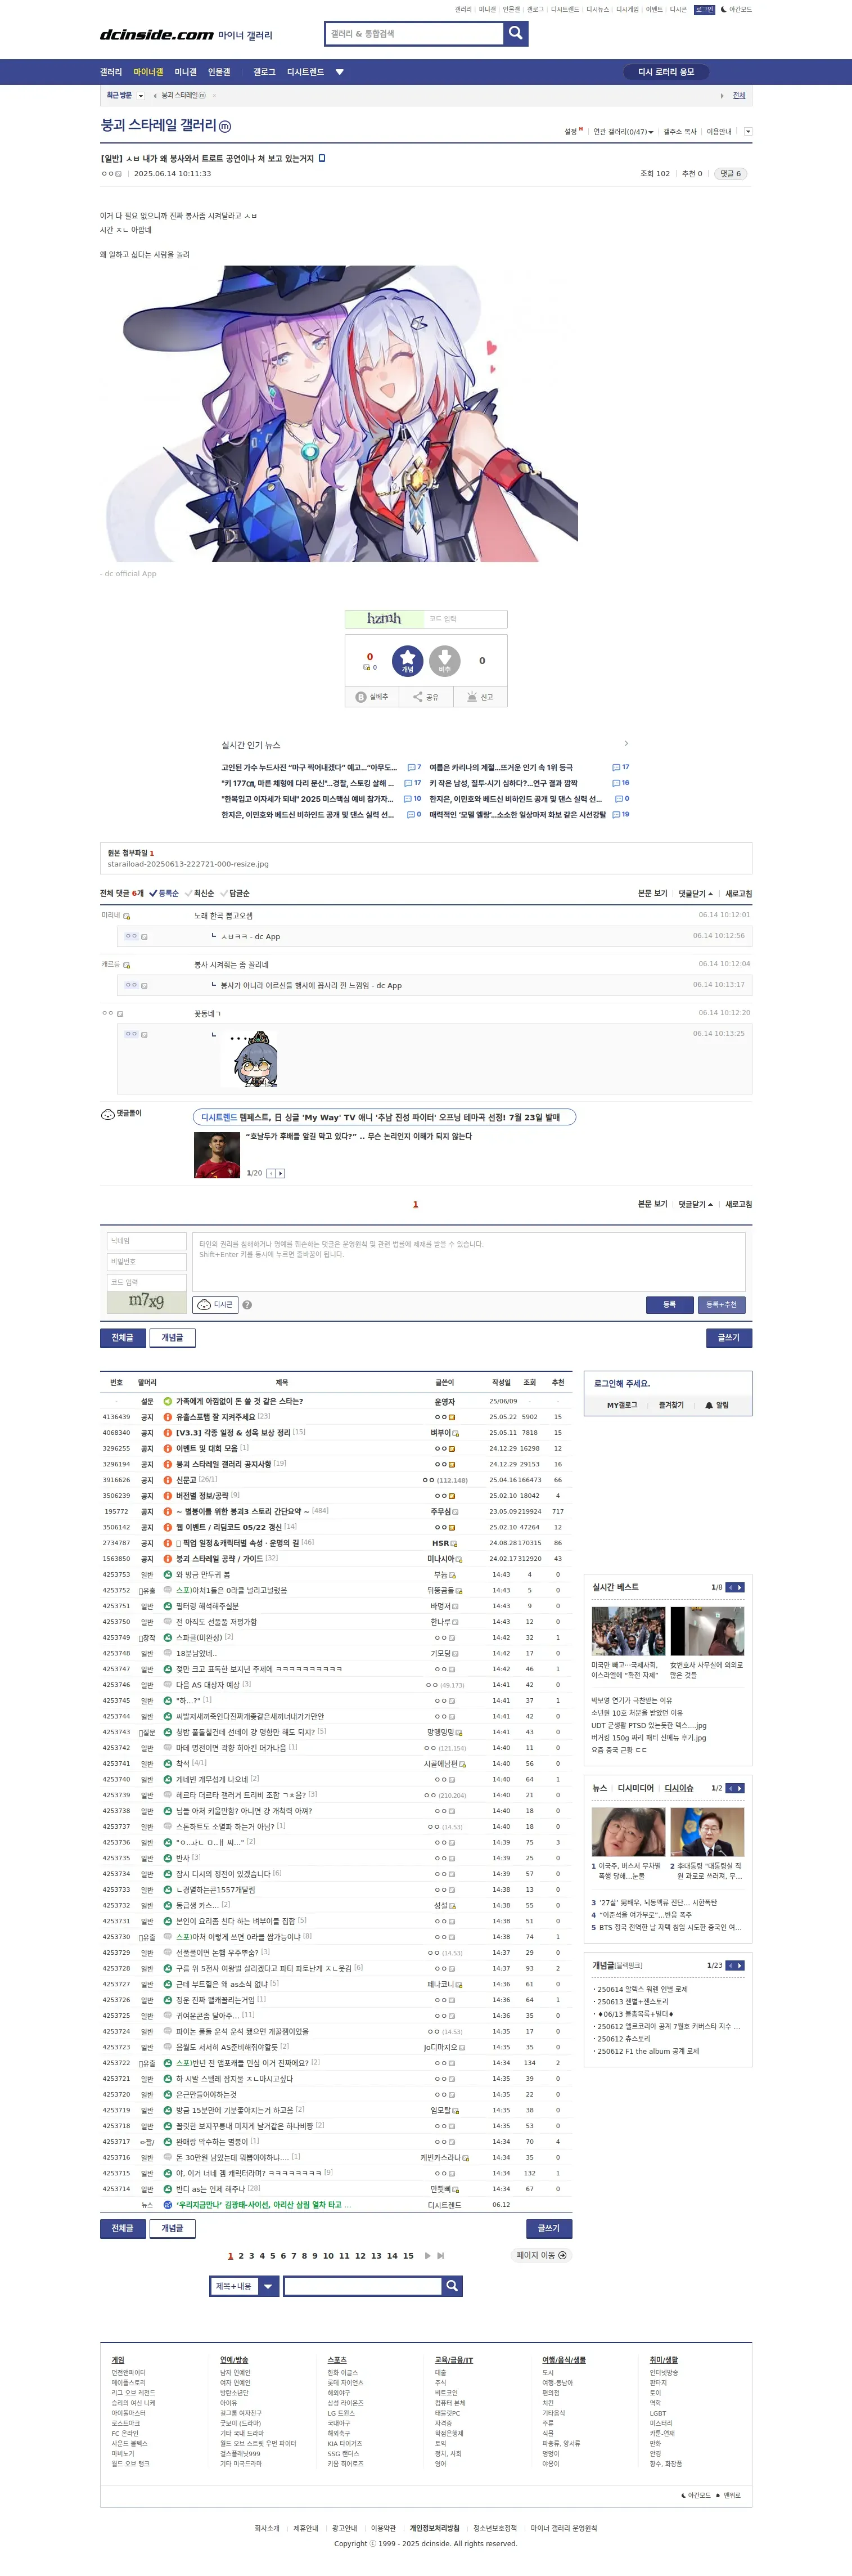Click the gallery search input field
The width and height of the screenshot is (852, 2576).
[x=414, y=33]
